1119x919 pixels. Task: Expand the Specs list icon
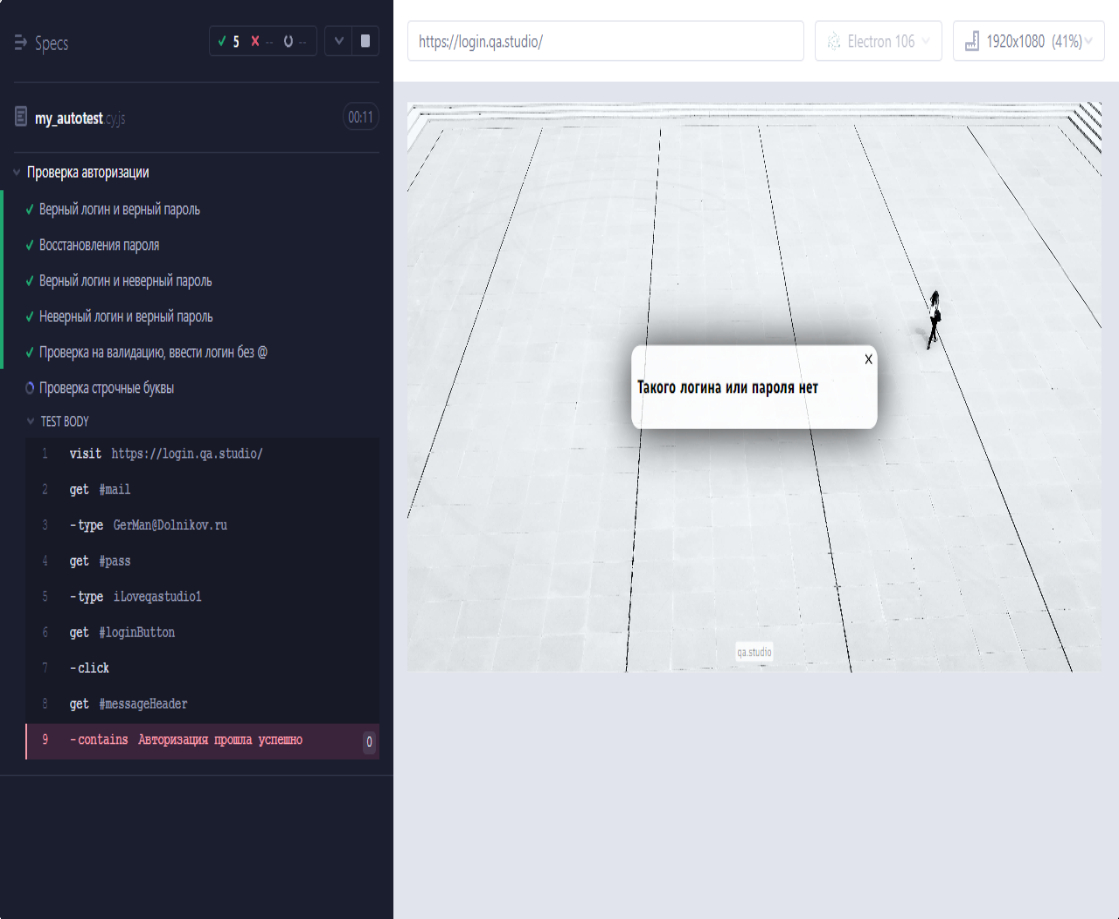21,43
